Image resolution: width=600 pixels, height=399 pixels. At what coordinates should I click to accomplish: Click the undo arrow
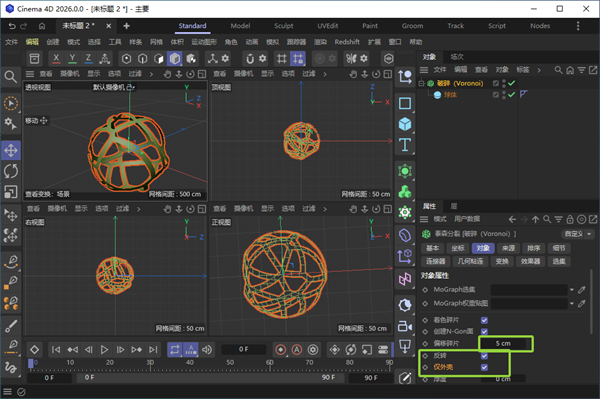(12, 26)
